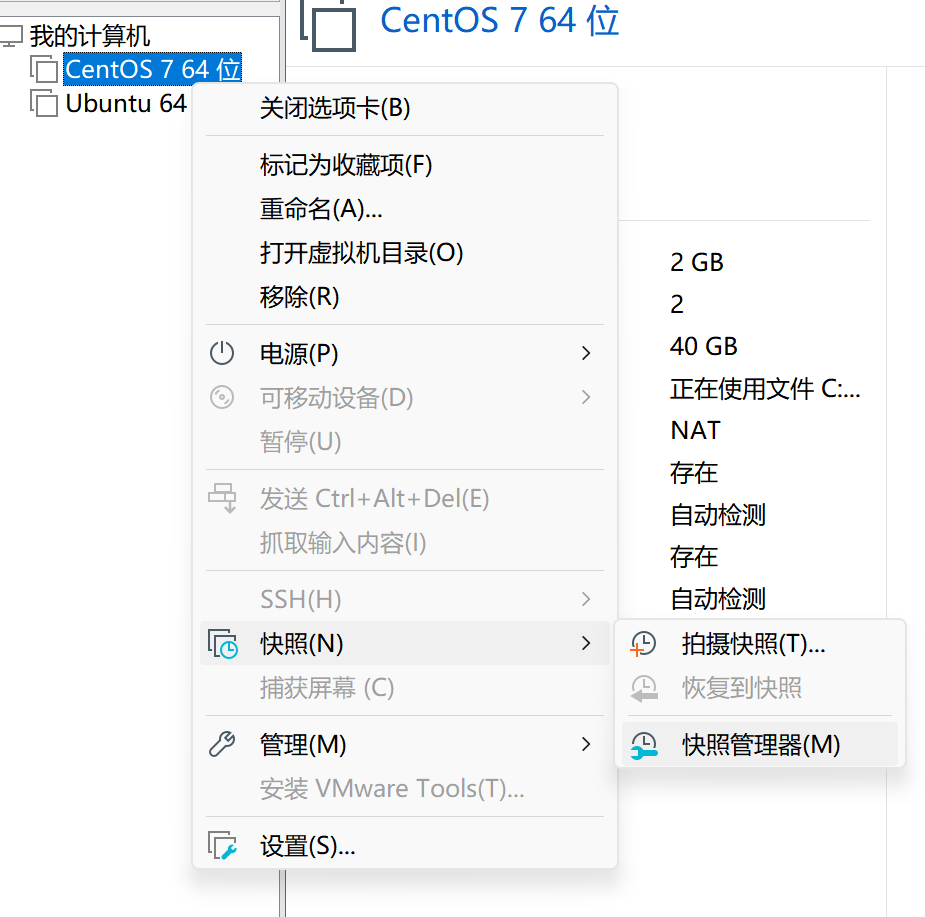Screen dimensions: 925x917
Task: Expand the 管理(M) submenu arrow
Action: (586, 744)
